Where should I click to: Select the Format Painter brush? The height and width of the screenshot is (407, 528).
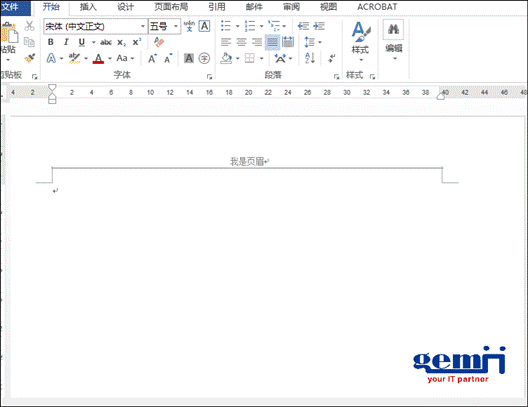[x=29, y=58]
